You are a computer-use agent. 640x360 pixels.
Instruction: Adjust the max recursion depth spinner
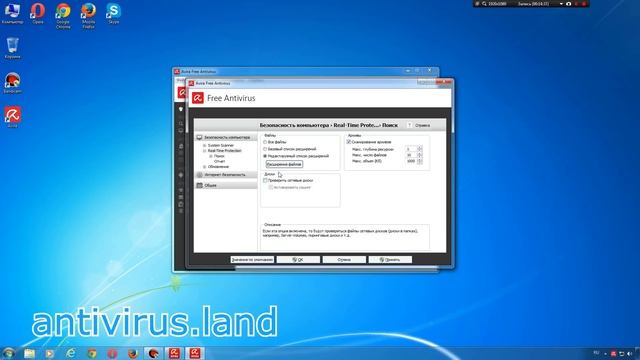tap(420, 149)
